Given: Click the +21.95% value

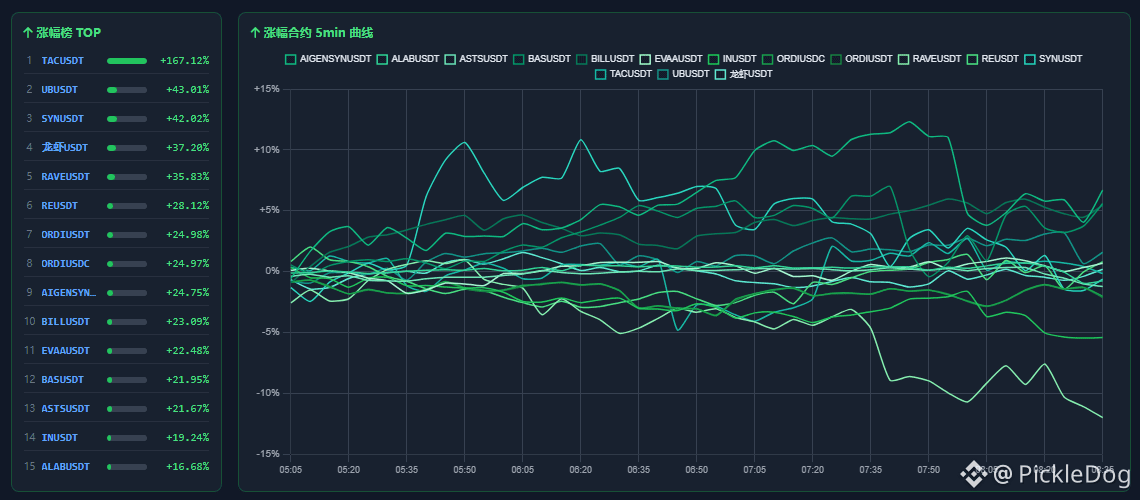Looking at the screenshot, I should click(188, 379).
